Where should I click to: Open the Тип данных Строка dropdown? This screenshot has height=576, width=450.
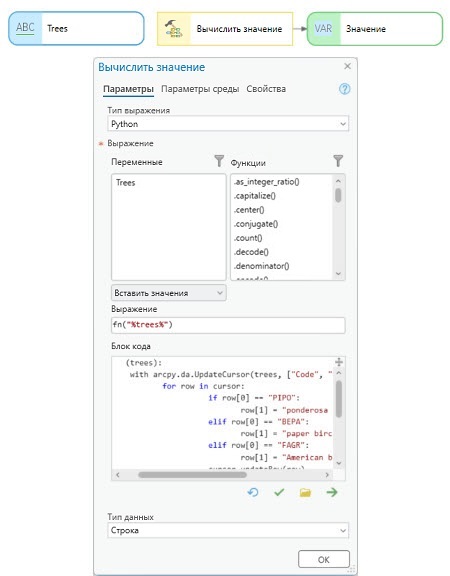click(228, 530)
